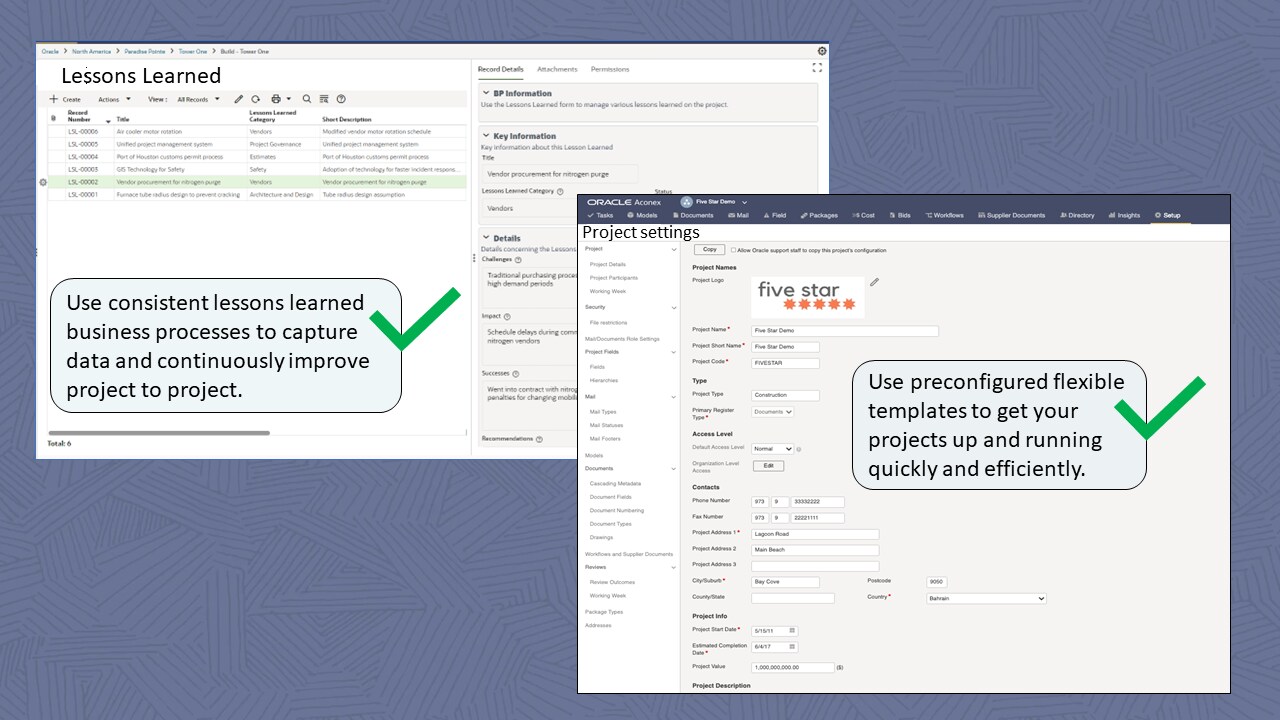Open the print options dropdown arrow

(x=289, y=99)
